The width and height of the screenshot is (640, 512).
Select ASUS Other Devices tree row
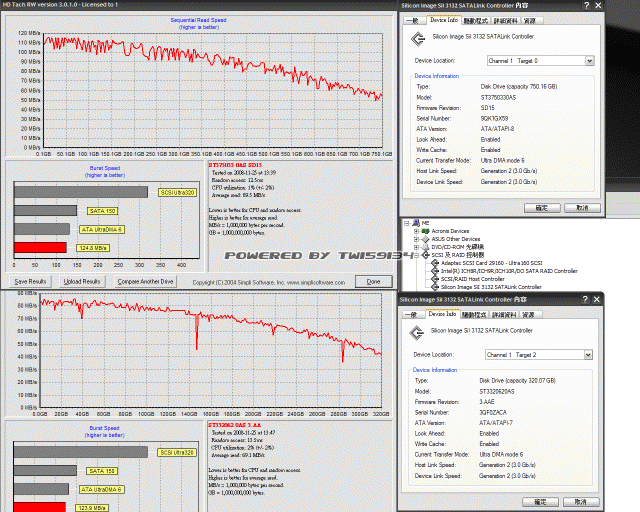pyautogui.click(x=456, y=239)
